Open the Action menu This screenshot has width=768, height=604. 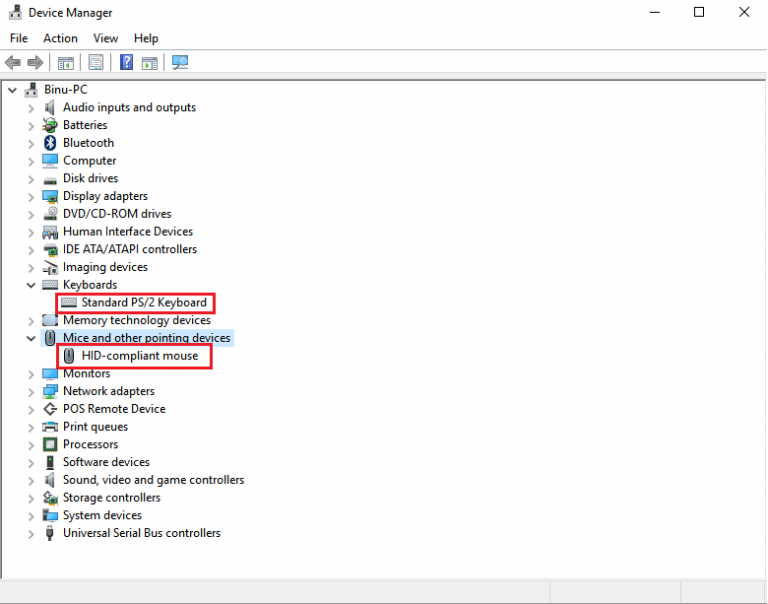click(x=60, y=38)
